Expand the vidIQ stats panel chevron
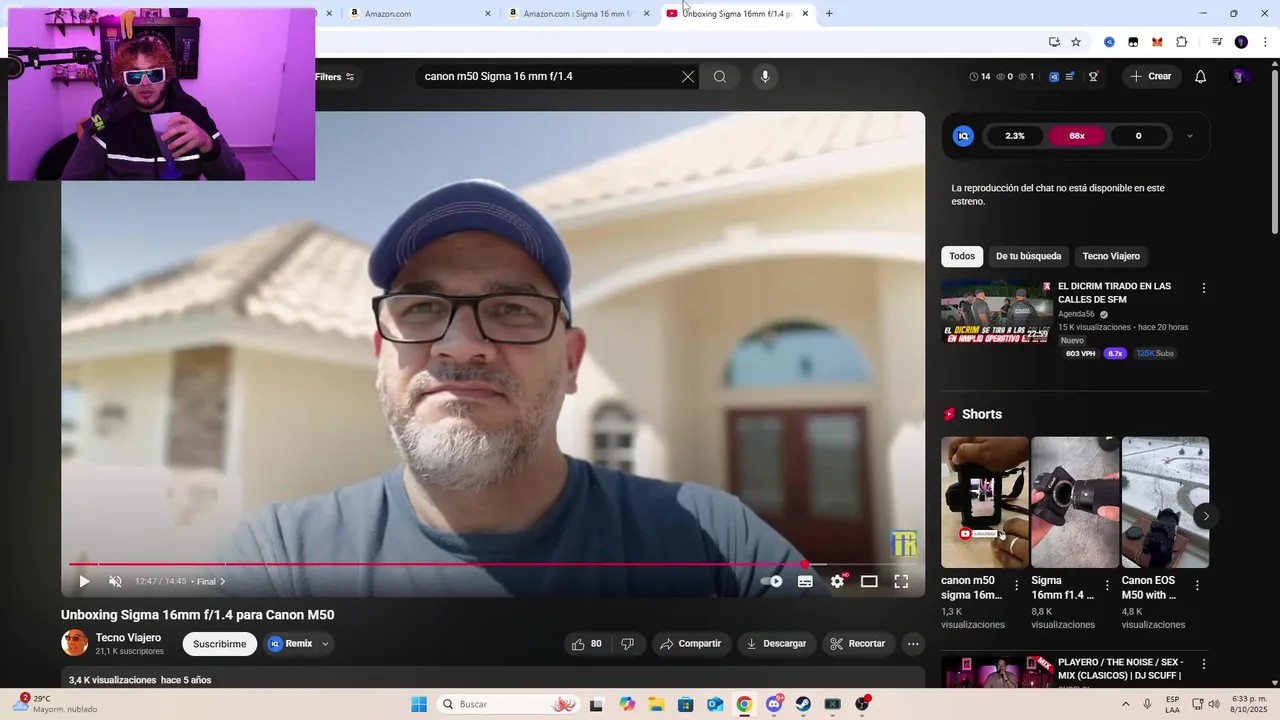 1189,136
